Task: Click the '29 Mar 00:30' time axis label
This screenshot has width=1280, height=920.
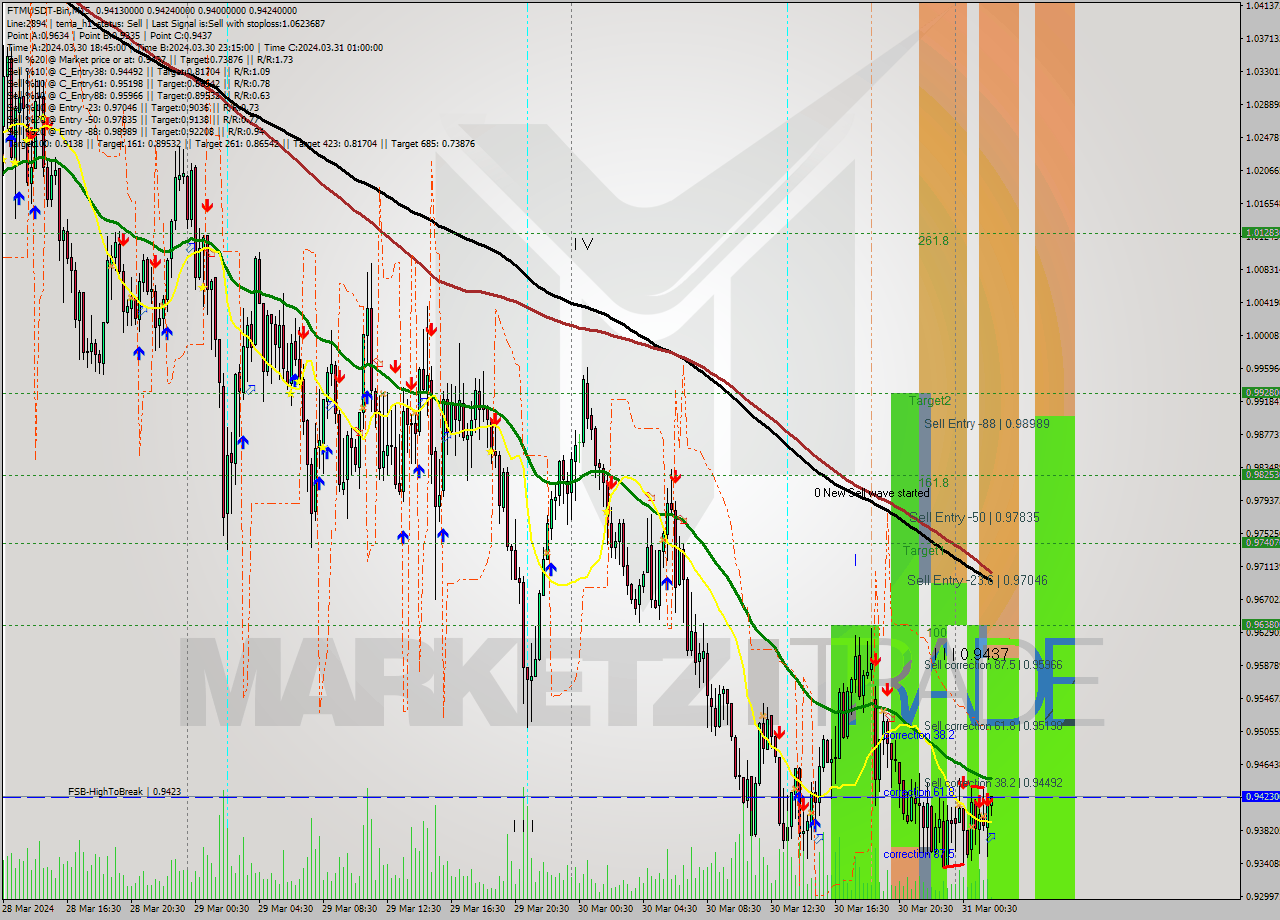Action: [x=222, y=909]
